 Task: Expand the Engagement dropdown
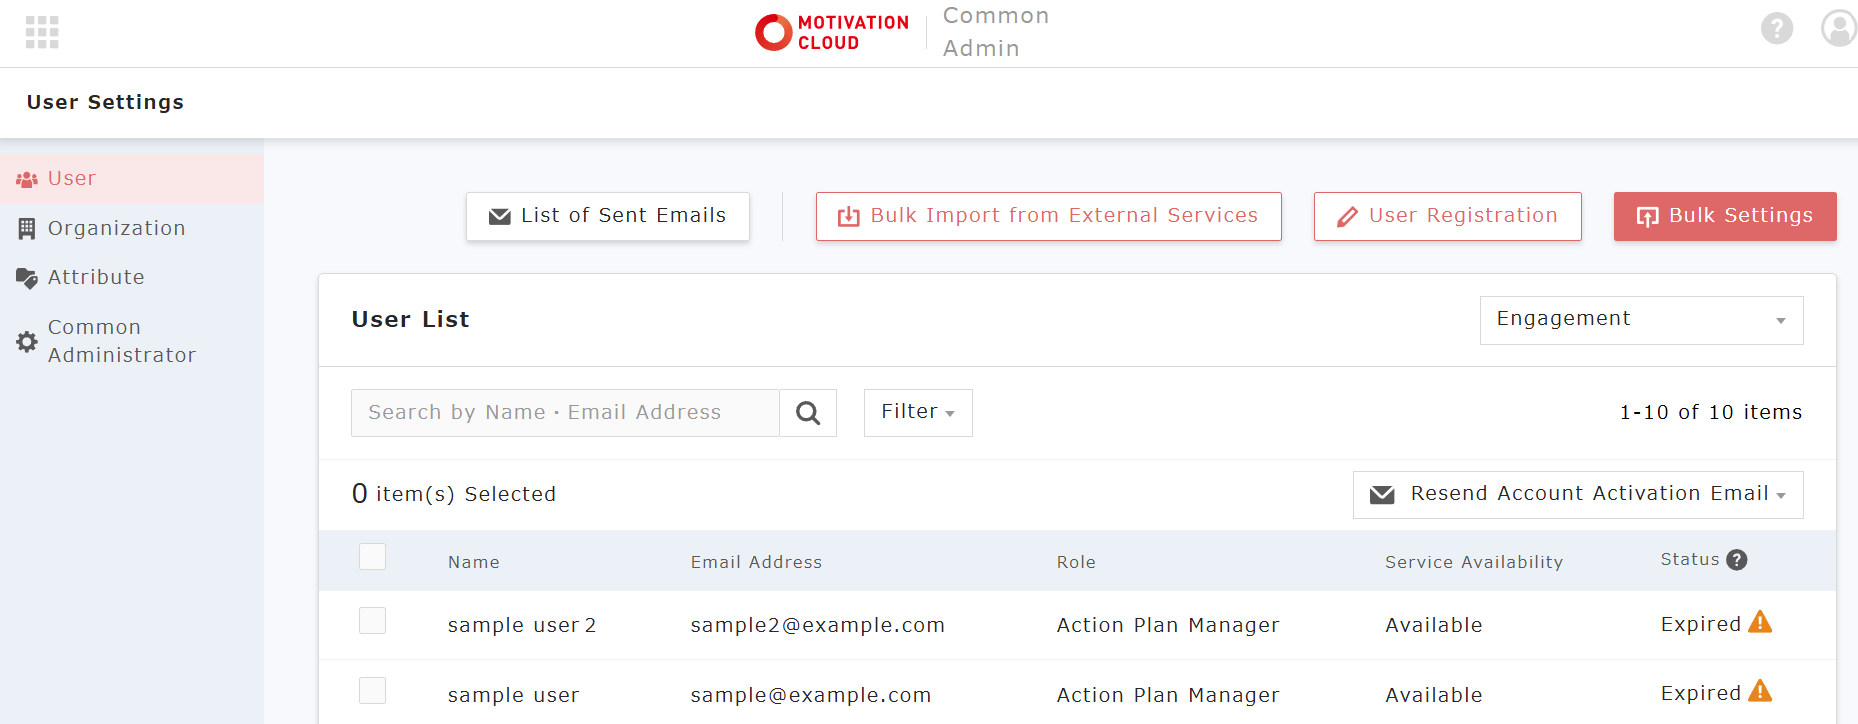point(1641,320)
